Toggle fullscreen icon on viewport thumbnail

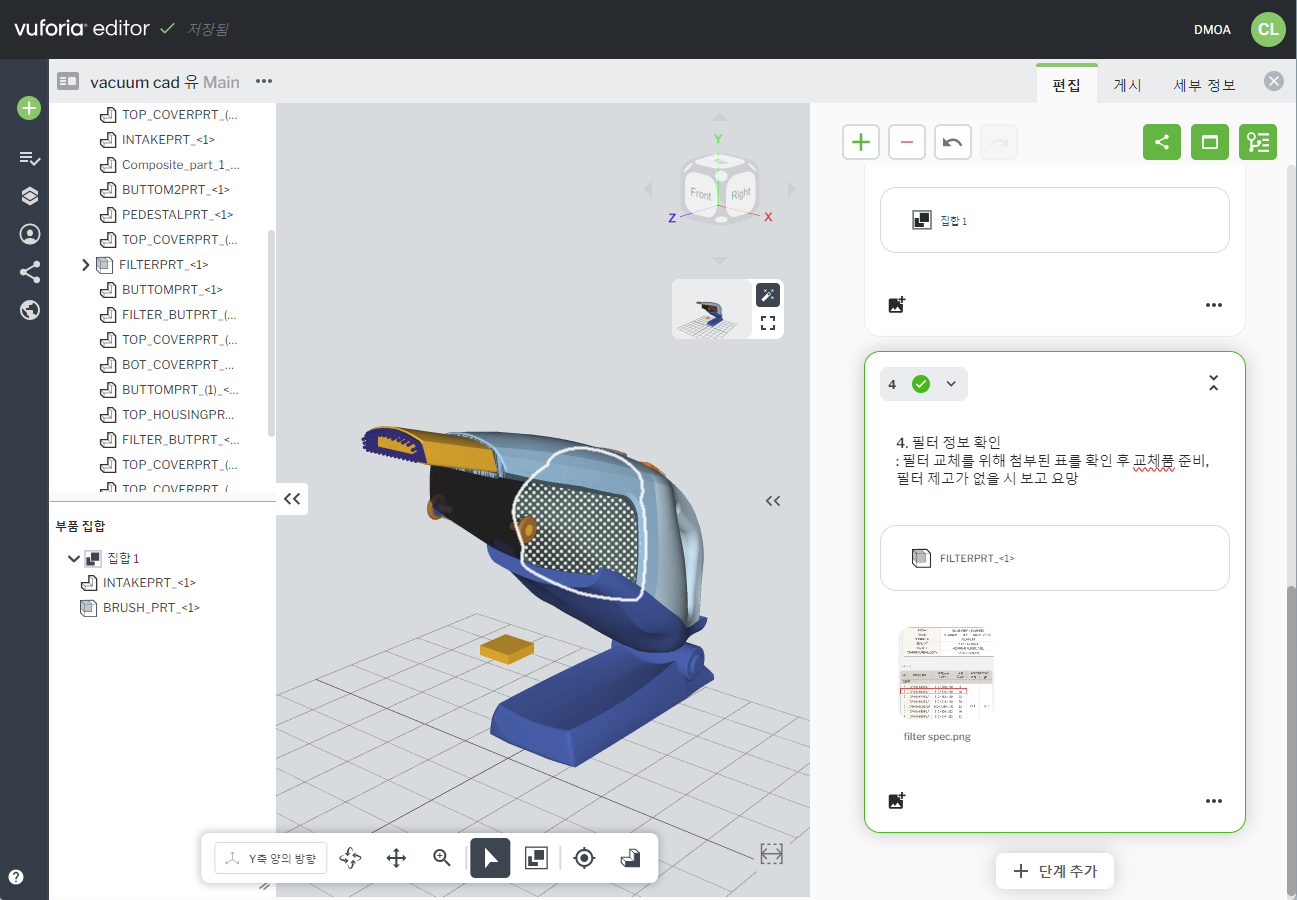[767, 323]
